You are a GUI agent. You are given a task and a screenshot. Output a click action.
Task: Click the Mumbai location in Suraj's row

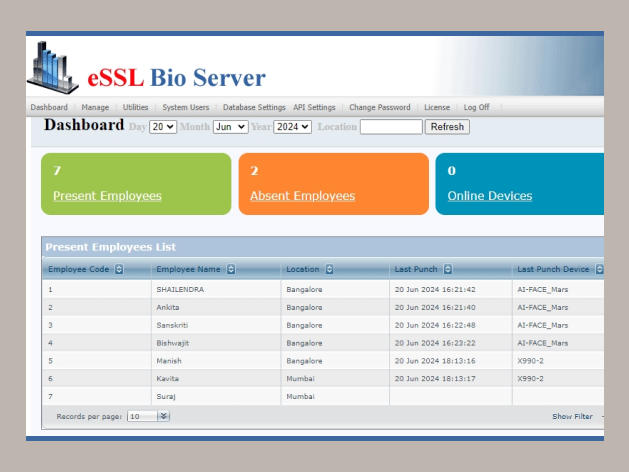click(x=300, y=397)
